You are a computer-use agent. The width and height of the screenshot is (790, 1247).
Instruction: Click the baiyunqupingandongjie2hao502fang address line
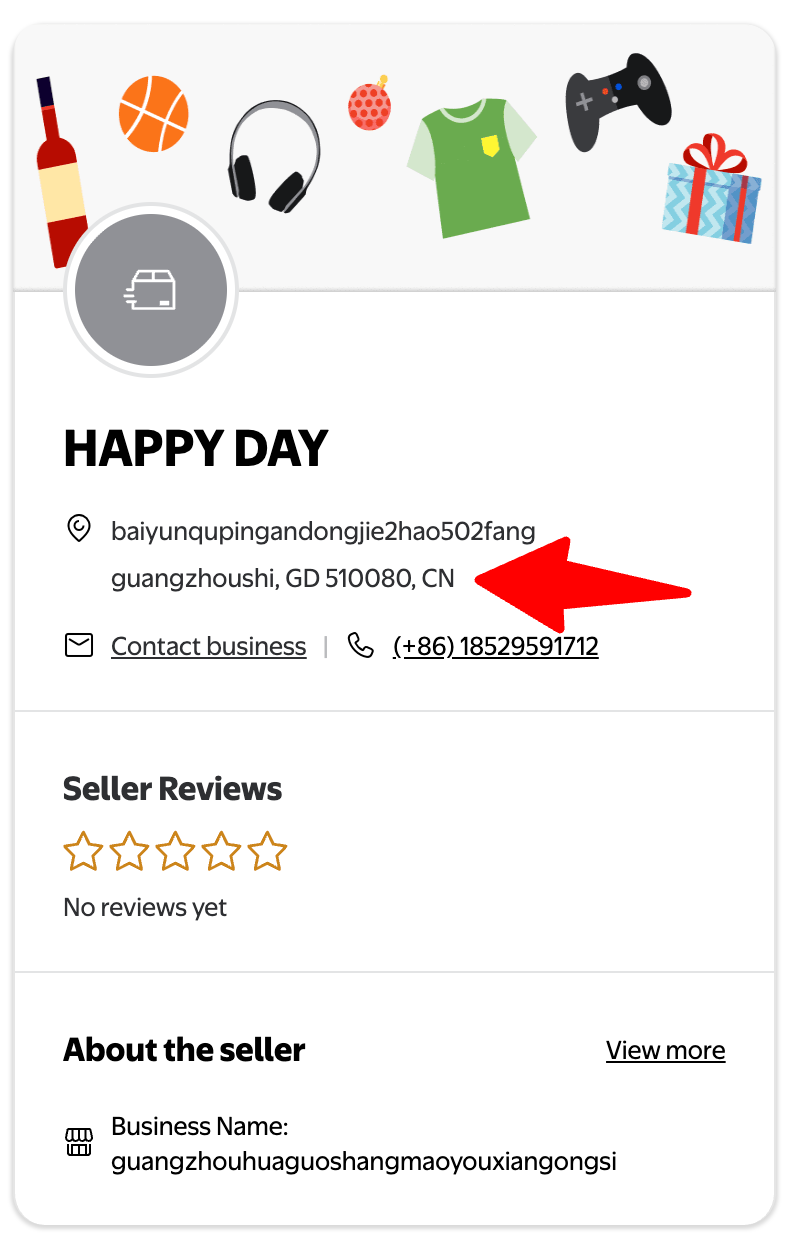(324, 531)
